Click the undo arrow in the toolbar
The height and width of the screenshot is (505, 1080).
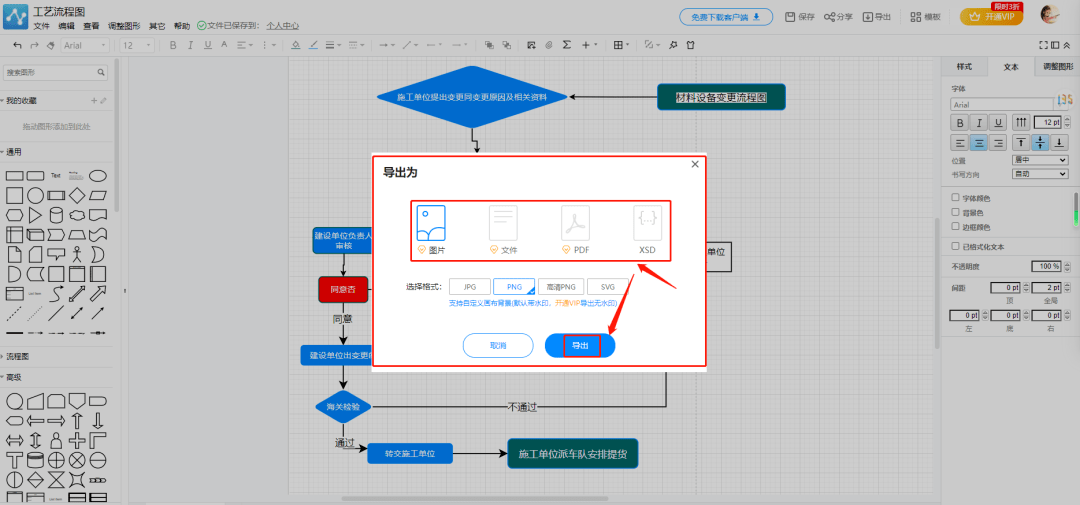click(x=17, y=45)
